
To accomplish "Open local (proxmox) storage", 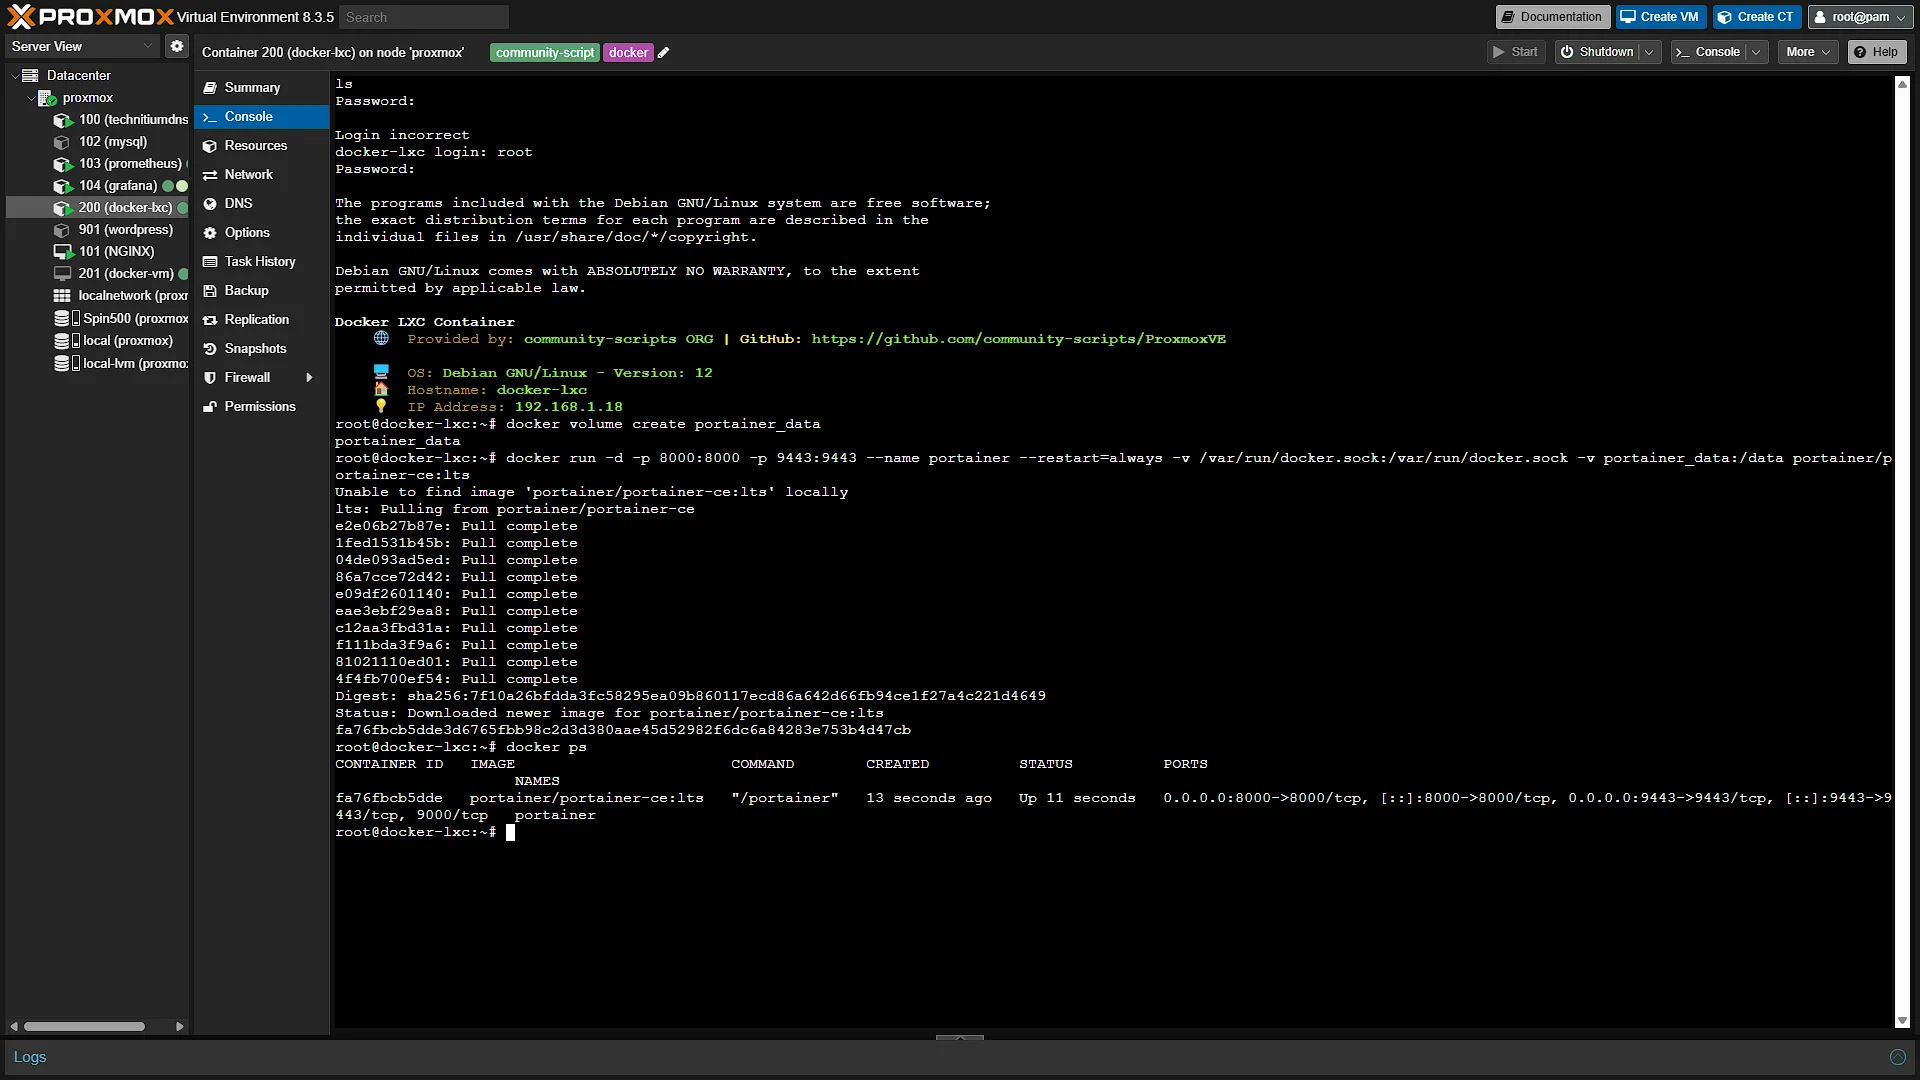I will tap(127, 341).
